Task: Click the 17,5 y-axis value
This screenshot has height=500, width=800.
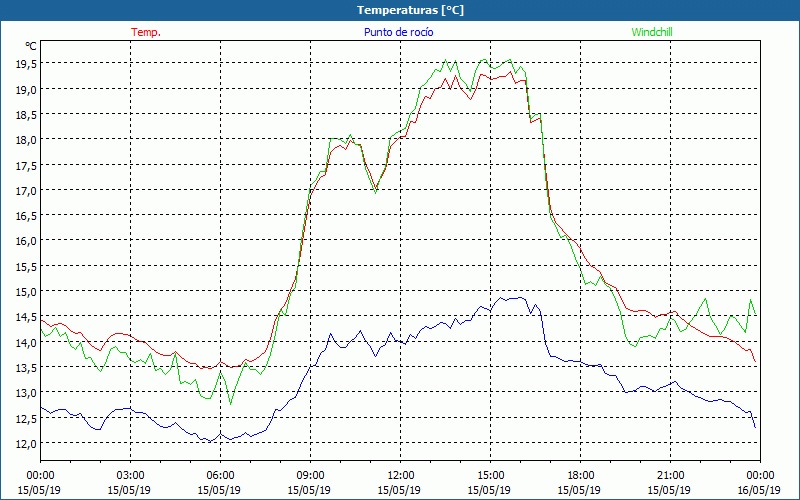Action: click(27, 165)
